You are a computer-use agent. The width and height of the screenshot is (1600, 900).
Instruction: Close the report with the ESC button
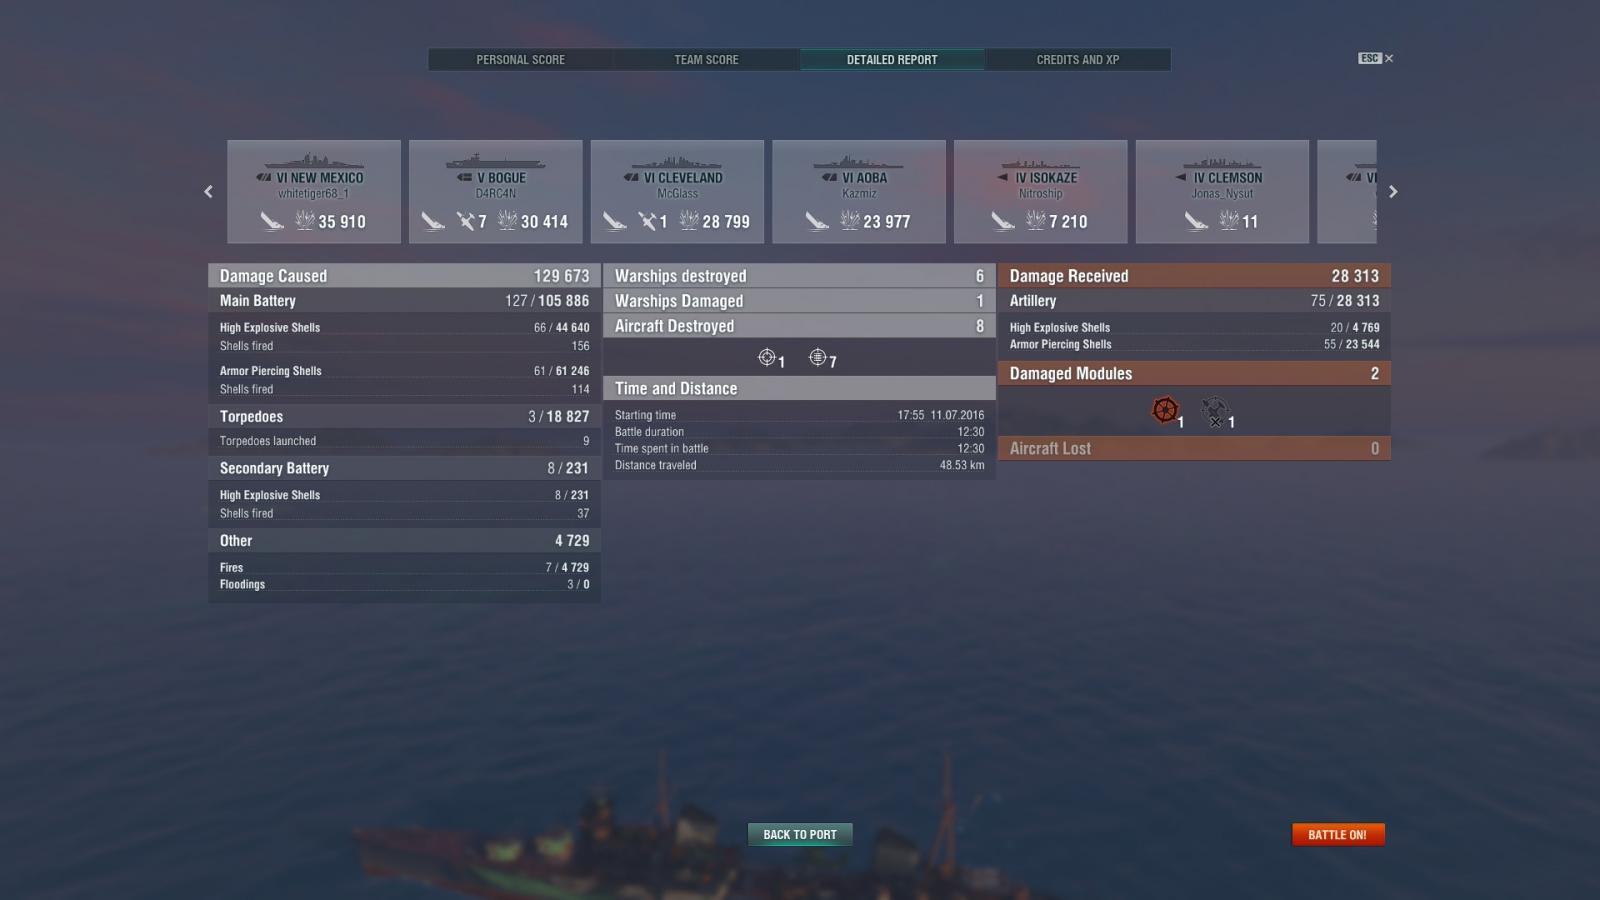pos(1375,58)
